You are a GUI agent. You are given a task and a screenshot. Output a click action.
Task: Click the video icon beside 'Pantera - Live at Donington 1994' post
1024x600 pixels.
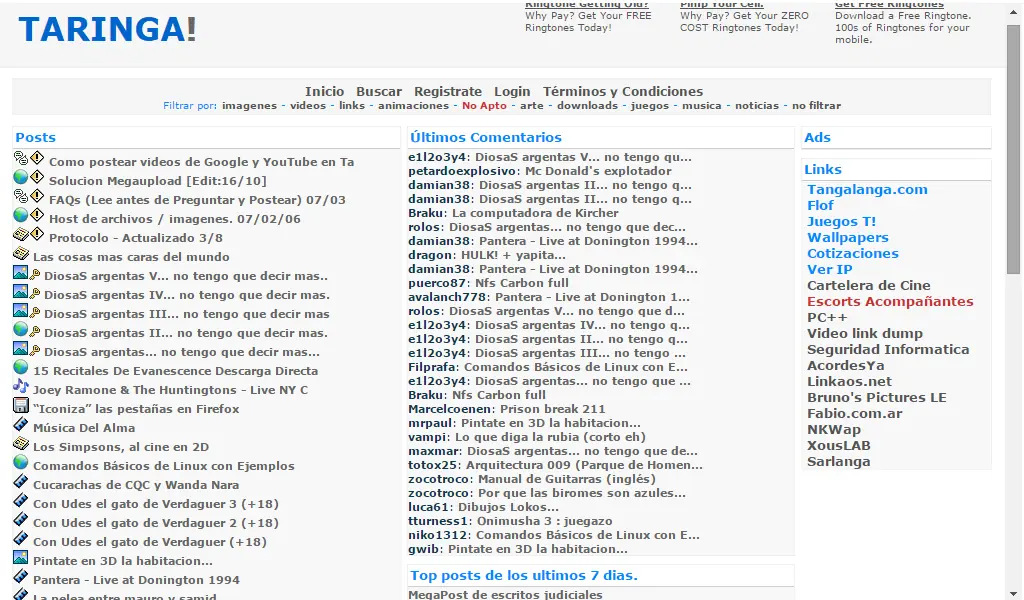pyautogui.click(x=21, y=576)
